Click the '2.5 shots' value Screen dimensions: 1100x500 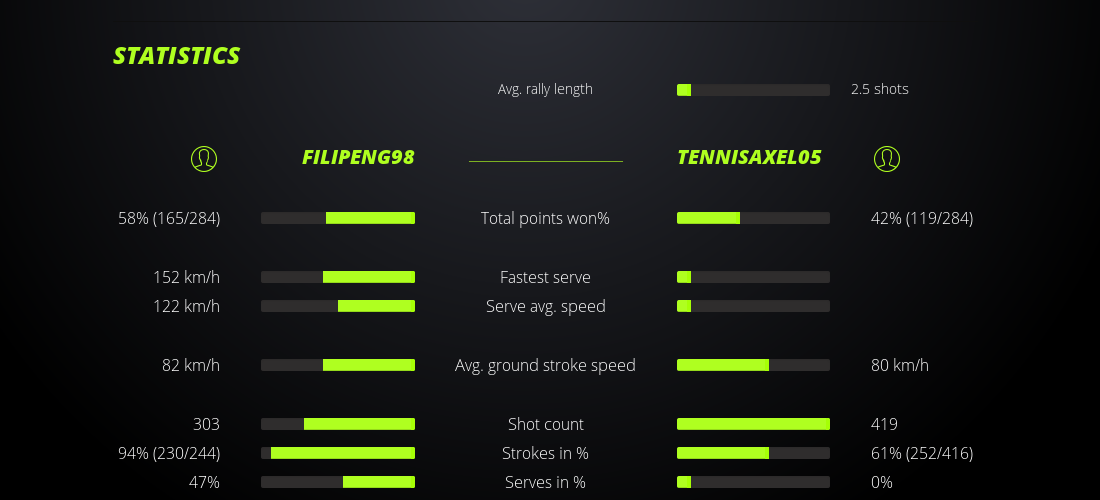(880, 89)
